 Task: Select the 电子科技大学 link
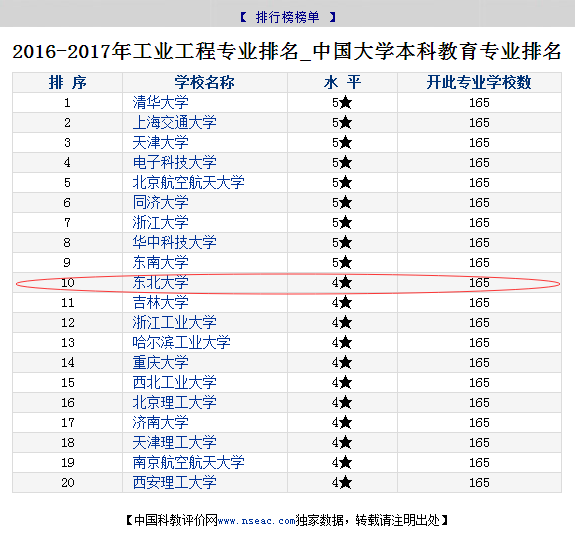pos(174,162)
